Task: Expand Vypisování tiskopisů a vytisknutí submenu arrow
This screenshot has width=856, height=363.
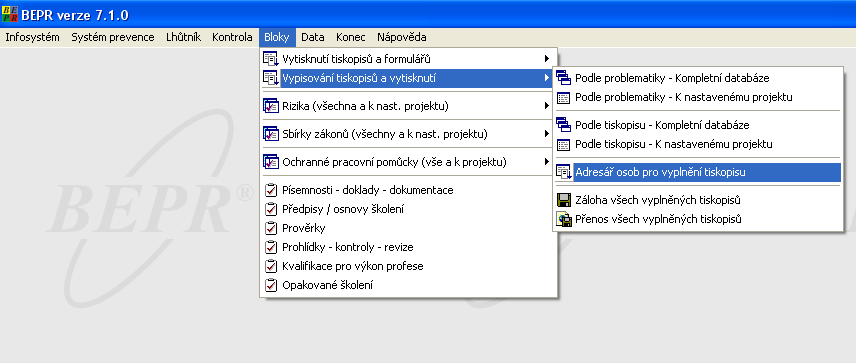Action: coord(546,78)
